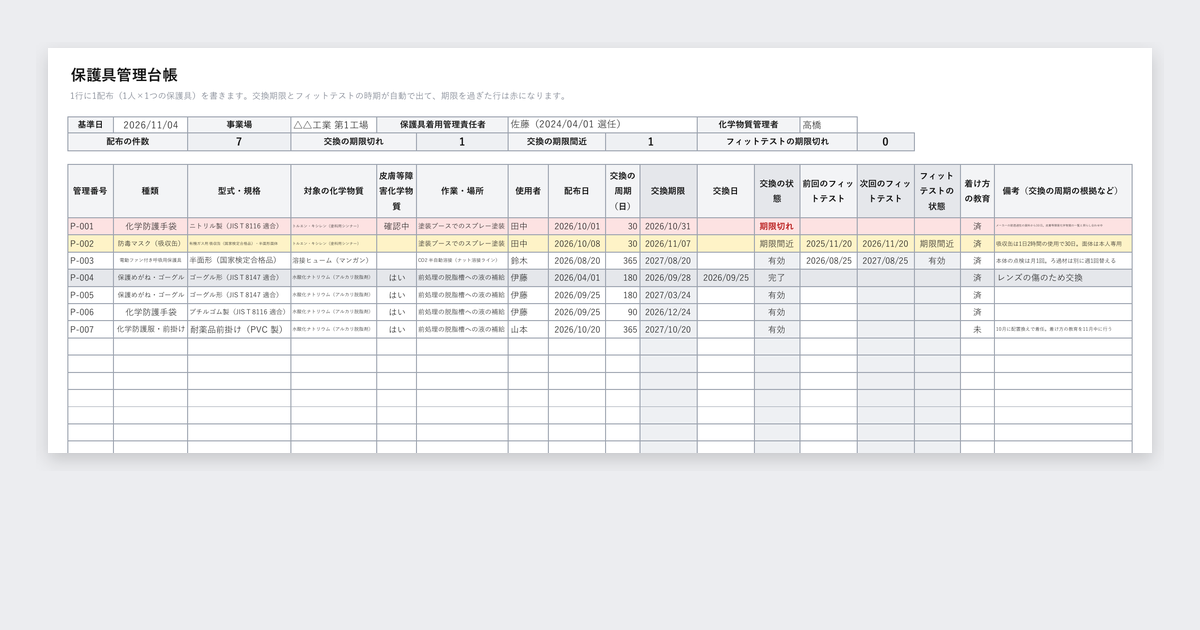This screenshot has height=630, width=1200.
Task: Click the 交換期限 column header
Action: coord(668,190)
